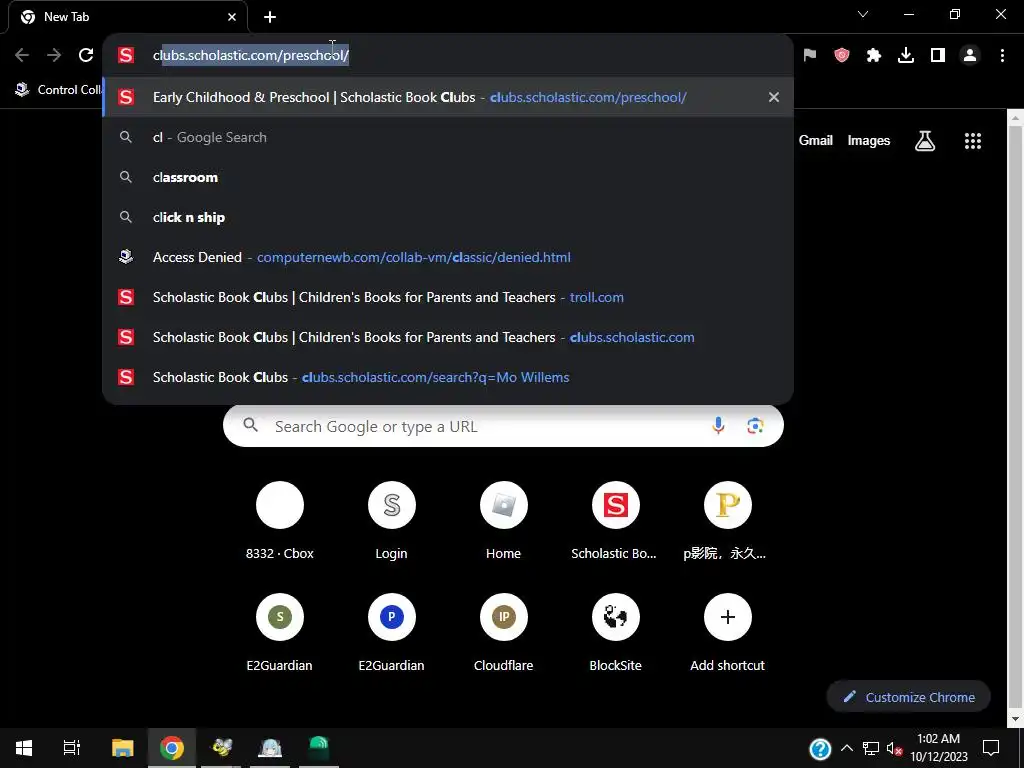Open Google Images link
The image size is (1024, 768).
tap(869, 140)
